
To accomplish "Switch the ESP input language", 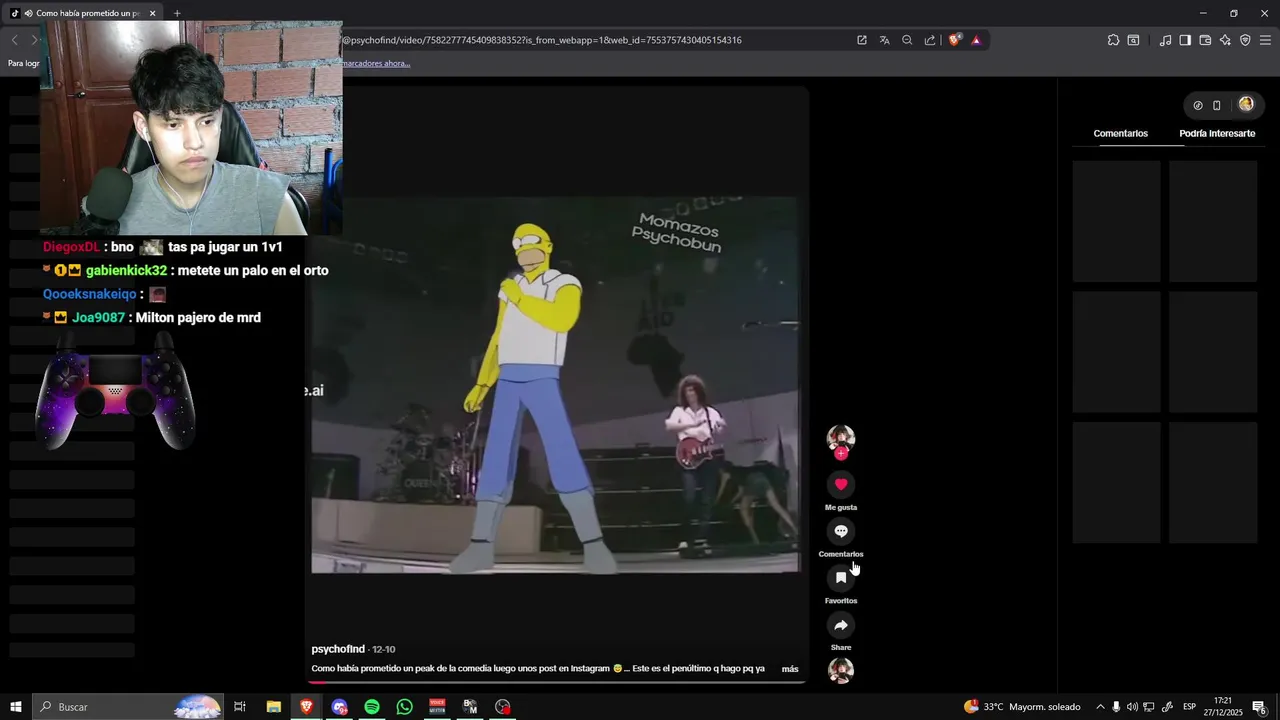I will 1190,707.
